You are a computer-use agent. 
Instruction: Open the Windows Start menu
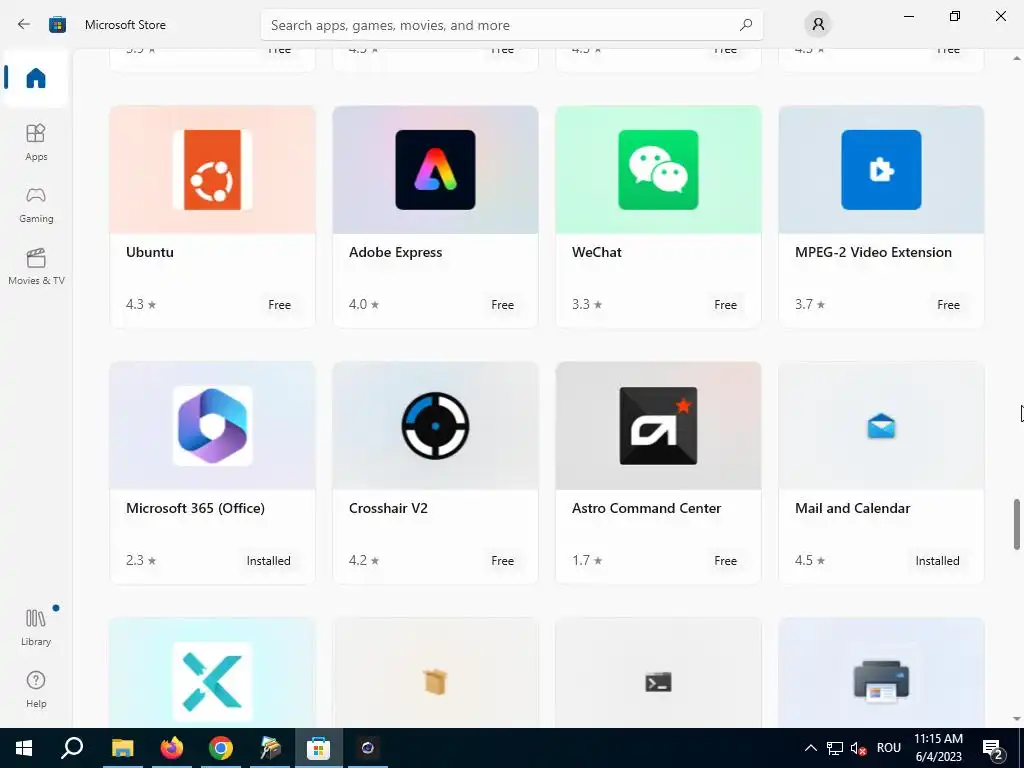[x=24, y=748]
